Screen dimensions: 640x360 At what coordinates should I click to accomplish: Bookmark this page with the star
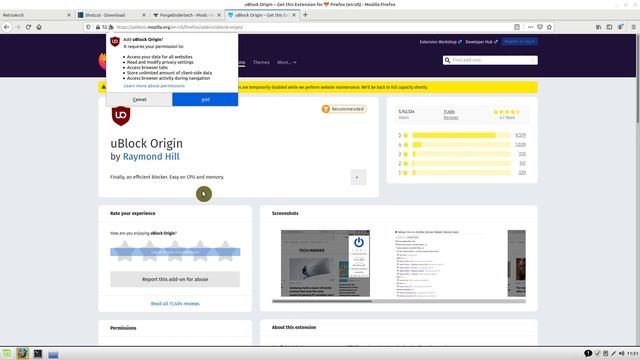[549, 27]
